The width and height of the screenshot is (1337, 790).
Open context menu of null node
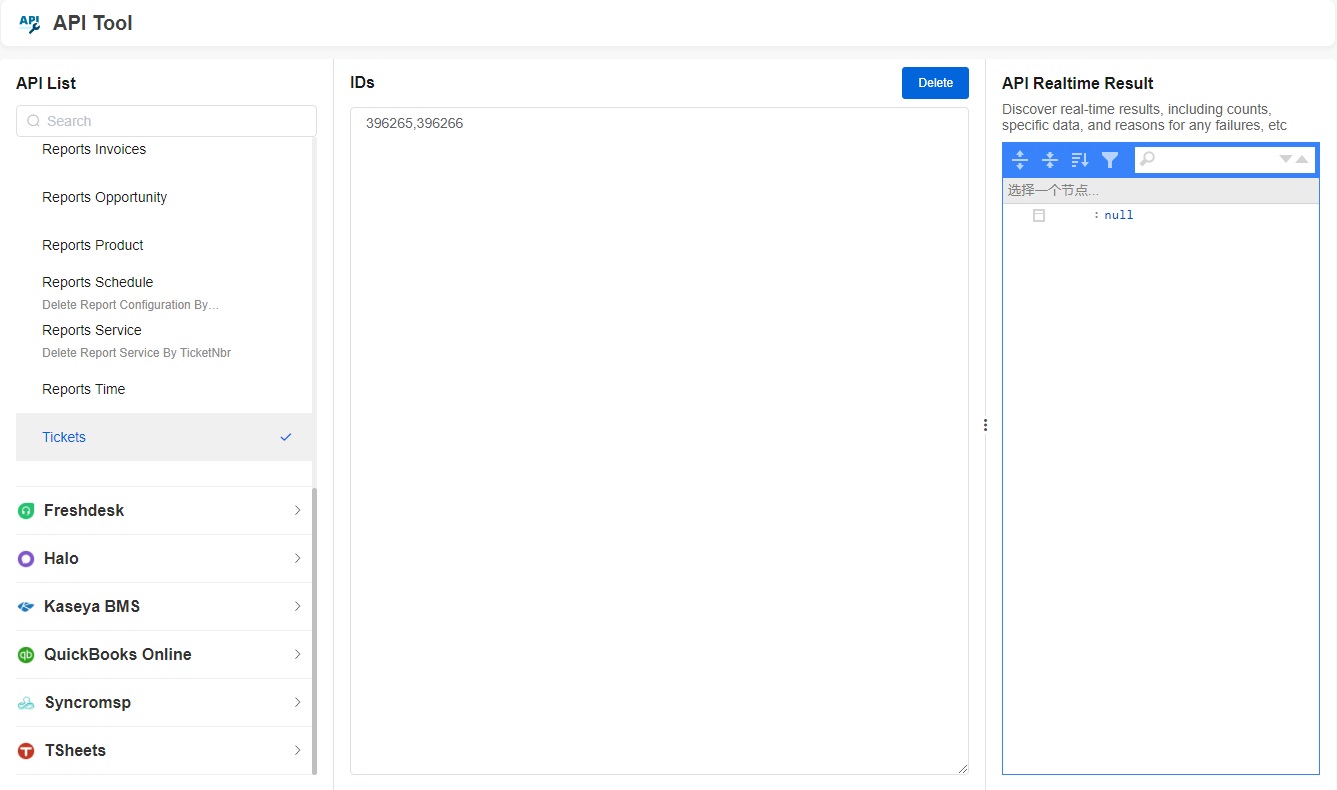[x=1039, y=216]
